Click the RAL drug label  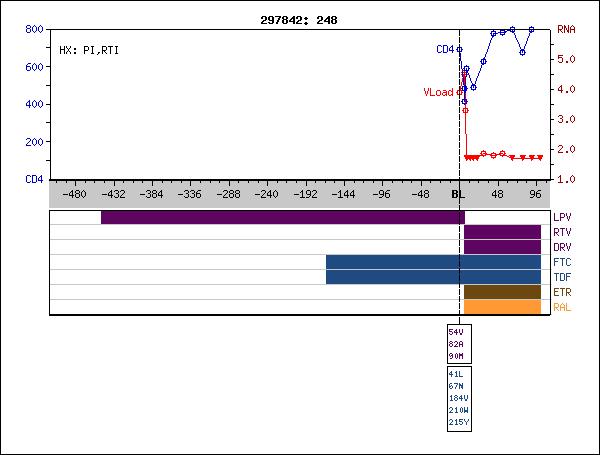[562, 307]
